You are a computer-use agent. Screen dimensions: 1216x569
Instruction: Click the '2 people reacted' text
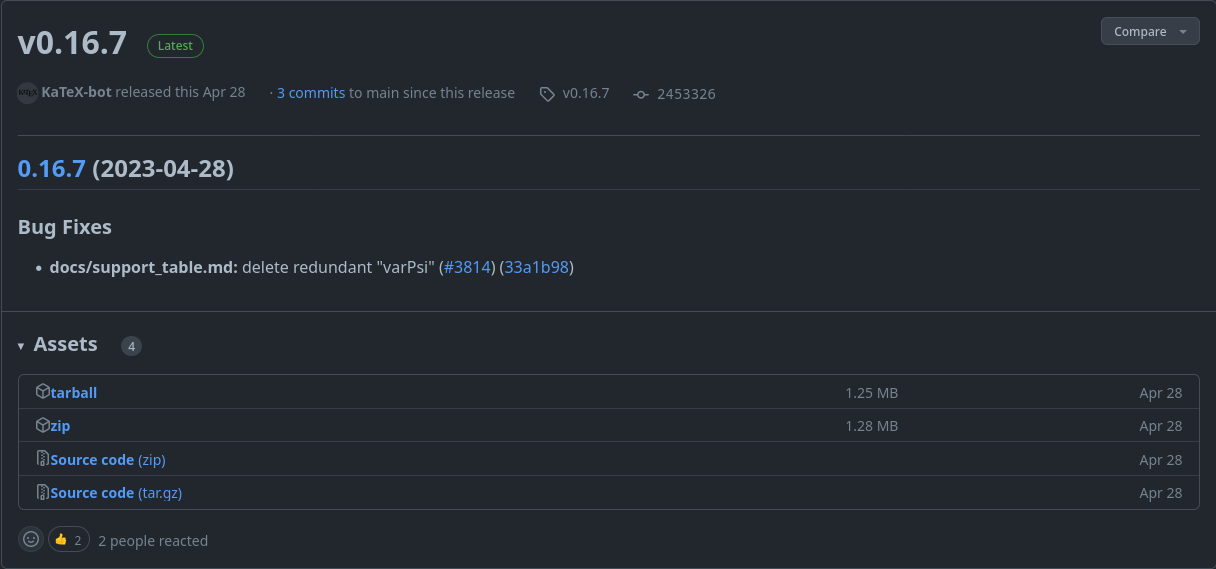153,541
